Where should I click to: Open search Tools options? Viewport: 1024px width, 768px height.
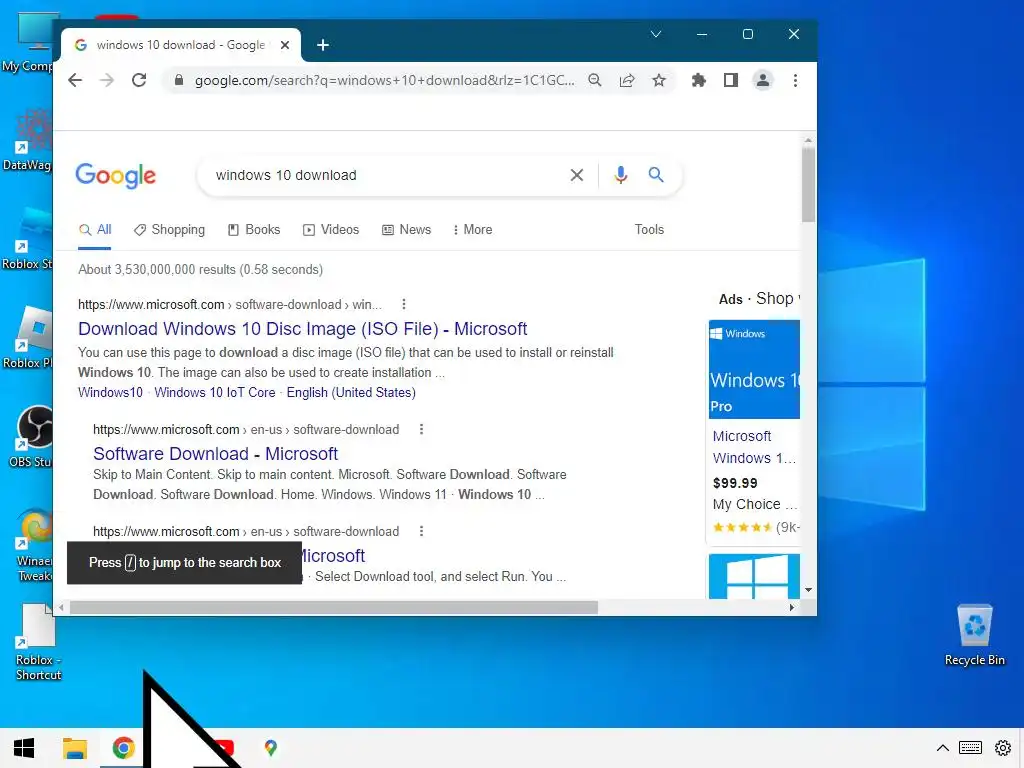point(649,230)
